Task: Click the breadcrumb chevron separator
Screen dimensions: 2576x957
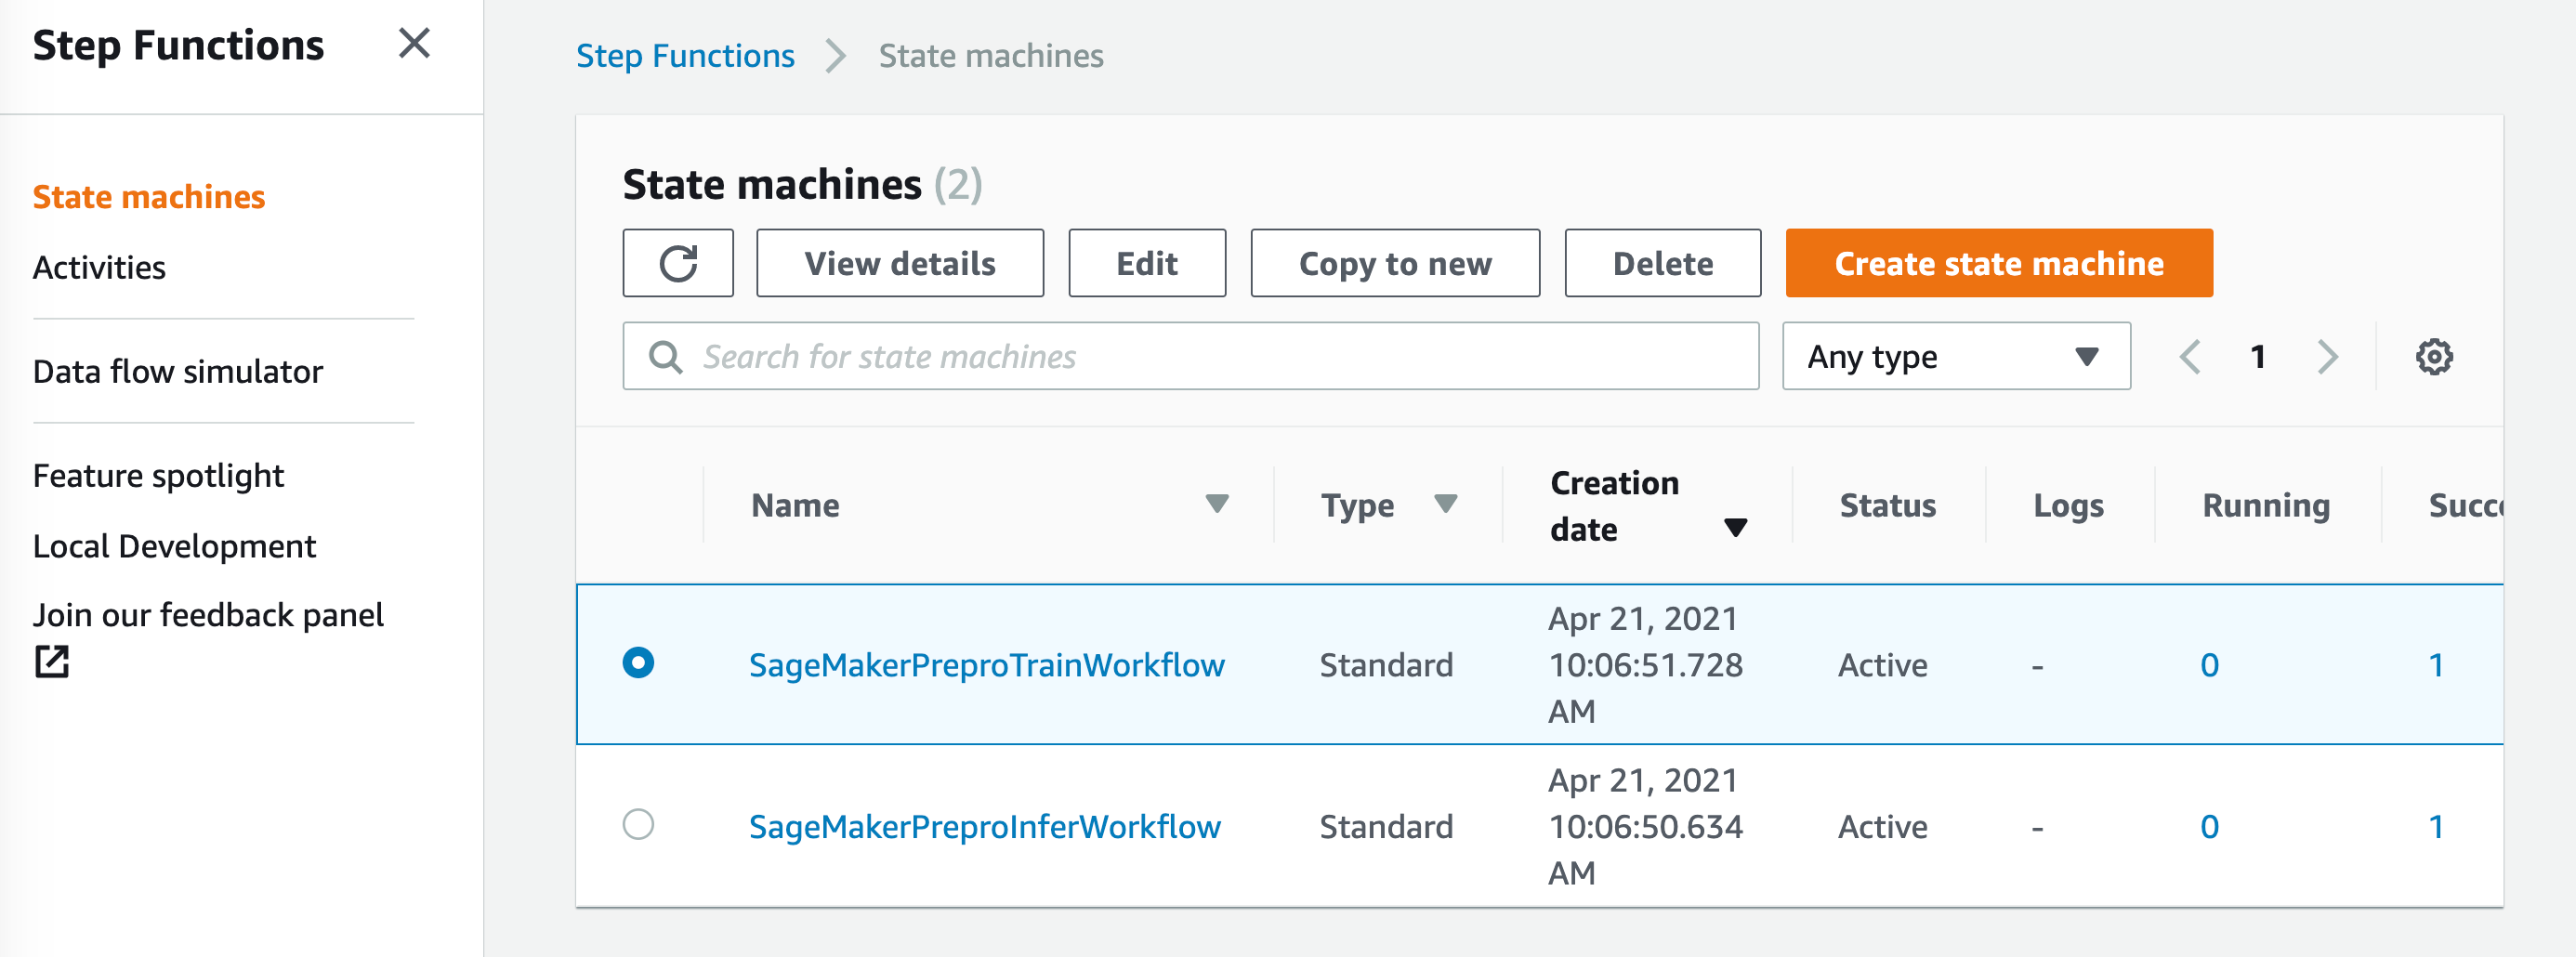Action: [x=836, y=56]
